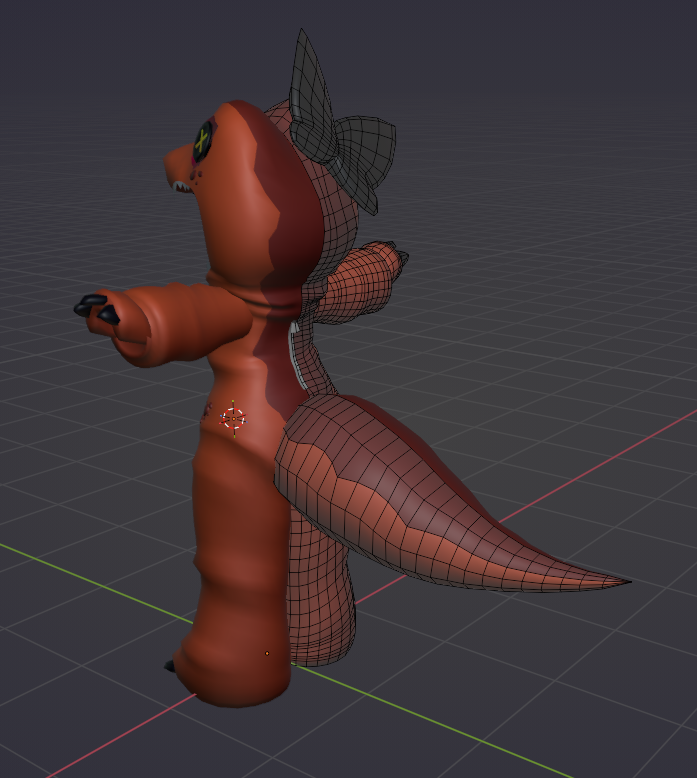Click the black toe claw on the foot
697x778 pixels.
pos(170,665)
